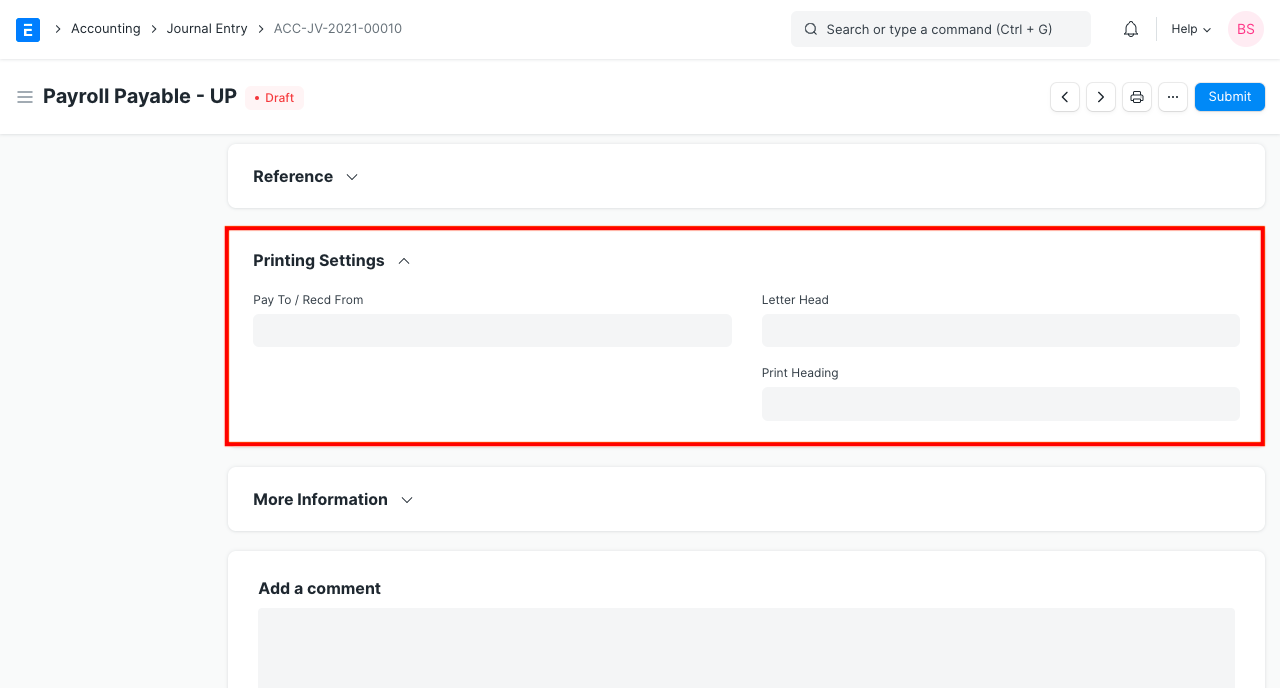Click the notification bell icon
The width and height of the screenshot is (1280, 688).
(1130, 29)
